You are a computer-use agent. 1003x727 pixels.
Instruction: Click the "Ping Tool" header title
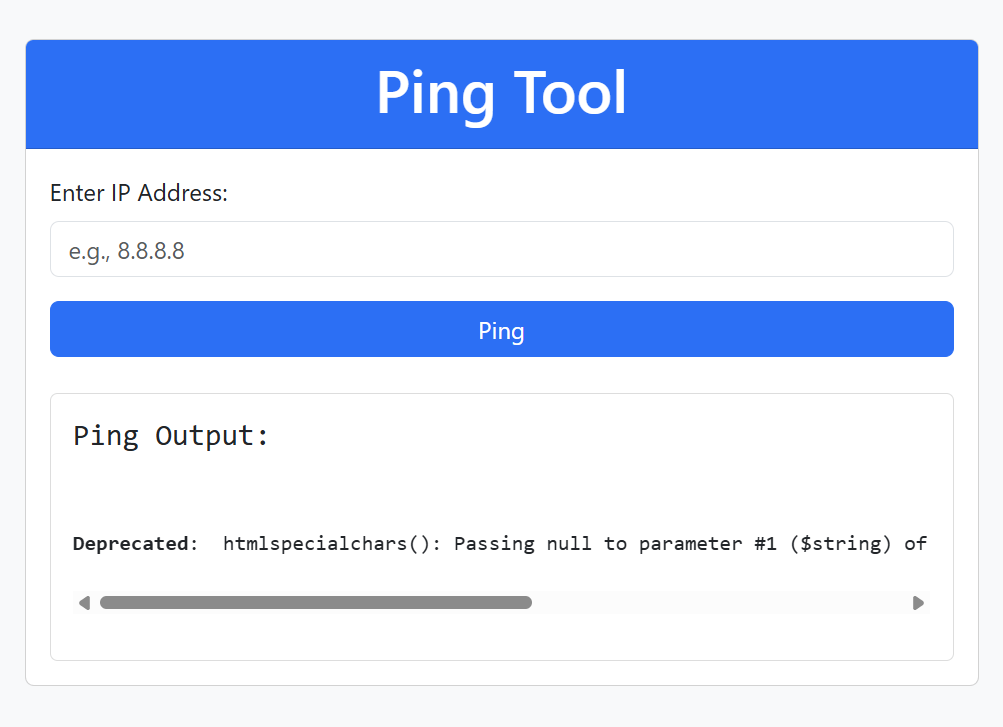click(502, 93)
